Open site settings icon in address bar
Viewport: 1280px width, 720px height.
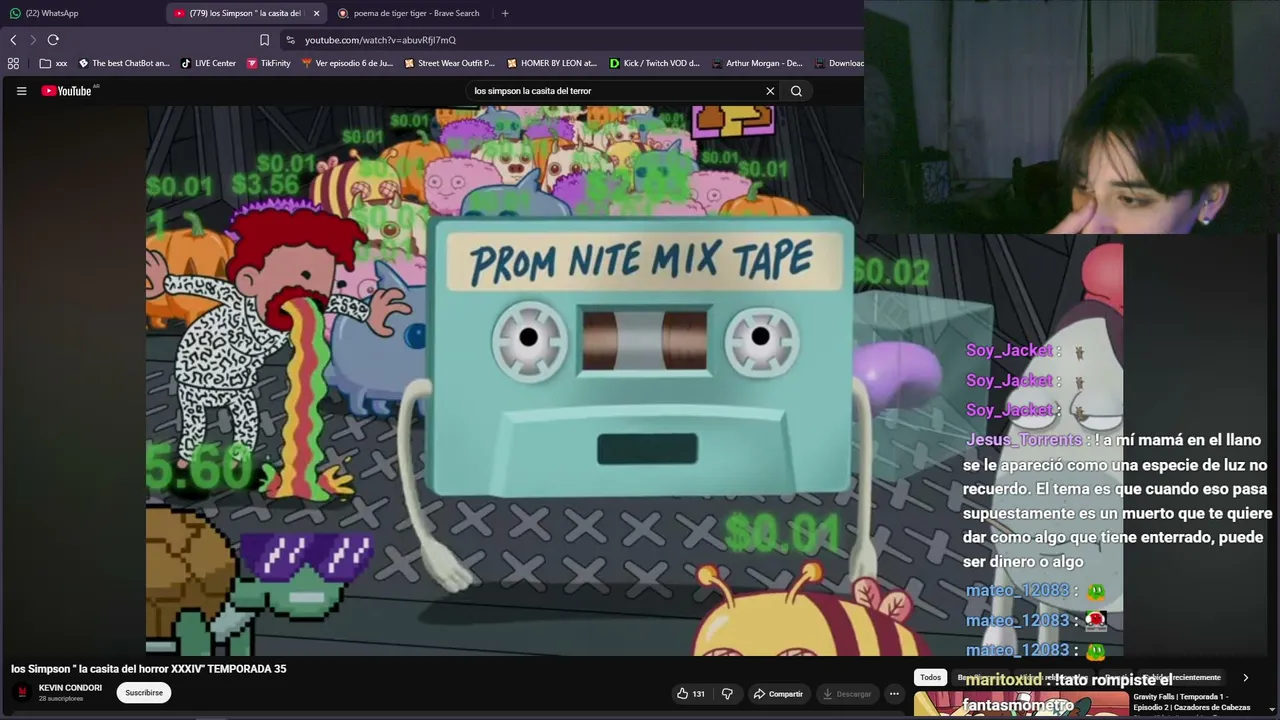point(290,40)
